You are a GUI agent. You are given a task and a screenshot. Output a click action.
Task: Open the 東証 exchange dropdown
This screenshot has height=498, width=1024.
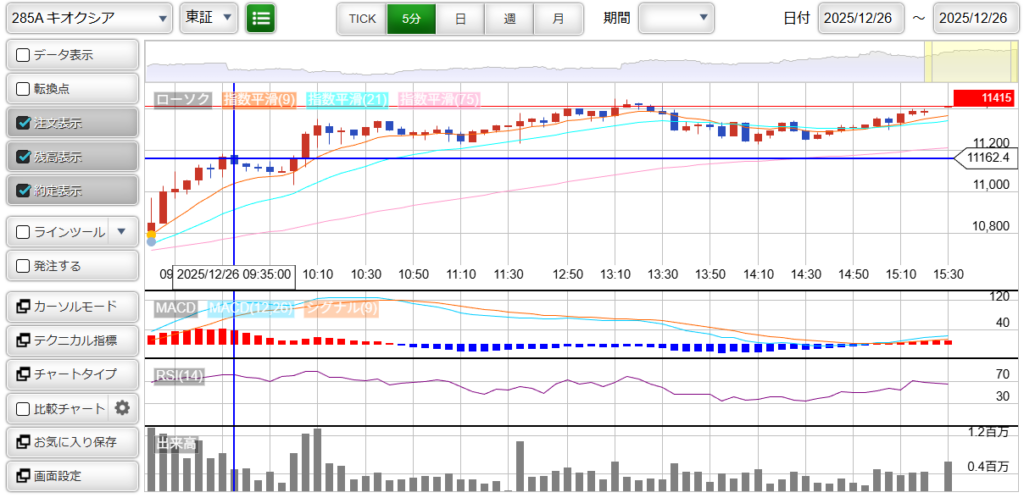click(210, 18)
